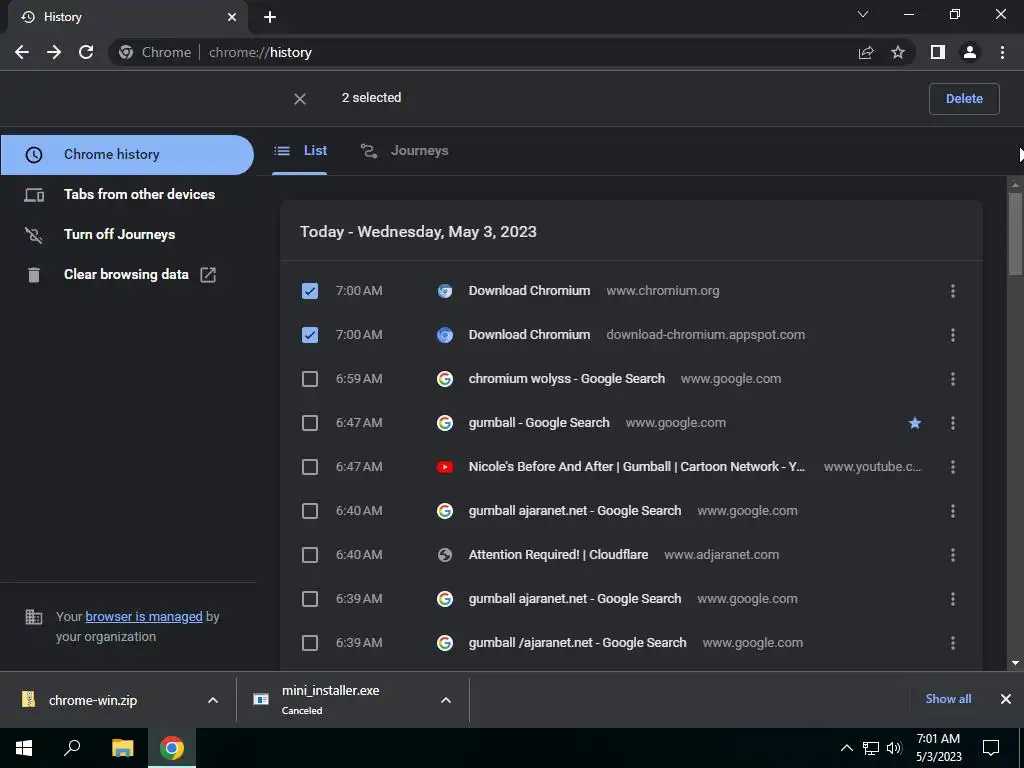The width and height of the screenshot is (1024, 768).
Task: Expand options for mini_installer.exe download
Action: (446, 700)
